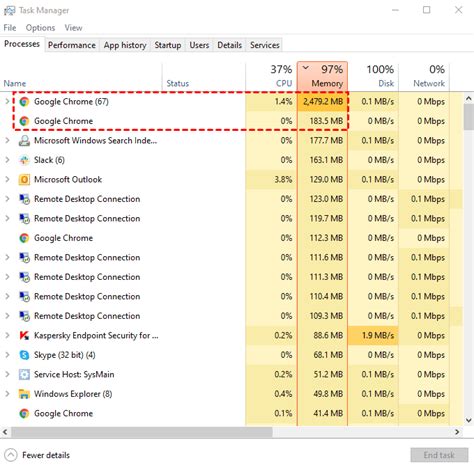This screenshot has width=474, height=472.
Task: Expand the Skype (32 bit) (4) group
Action: [7, 355]
